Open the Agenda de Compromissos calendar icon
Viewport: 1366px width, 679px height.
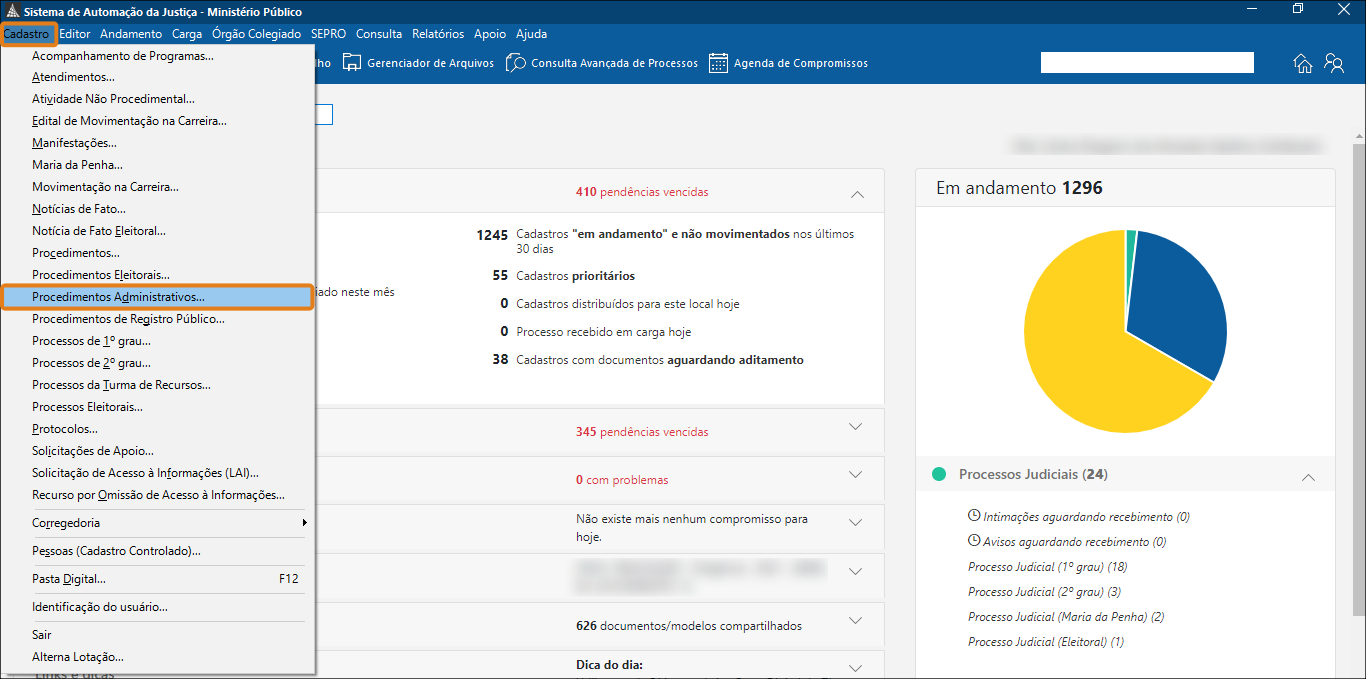[x=718, y=63]
